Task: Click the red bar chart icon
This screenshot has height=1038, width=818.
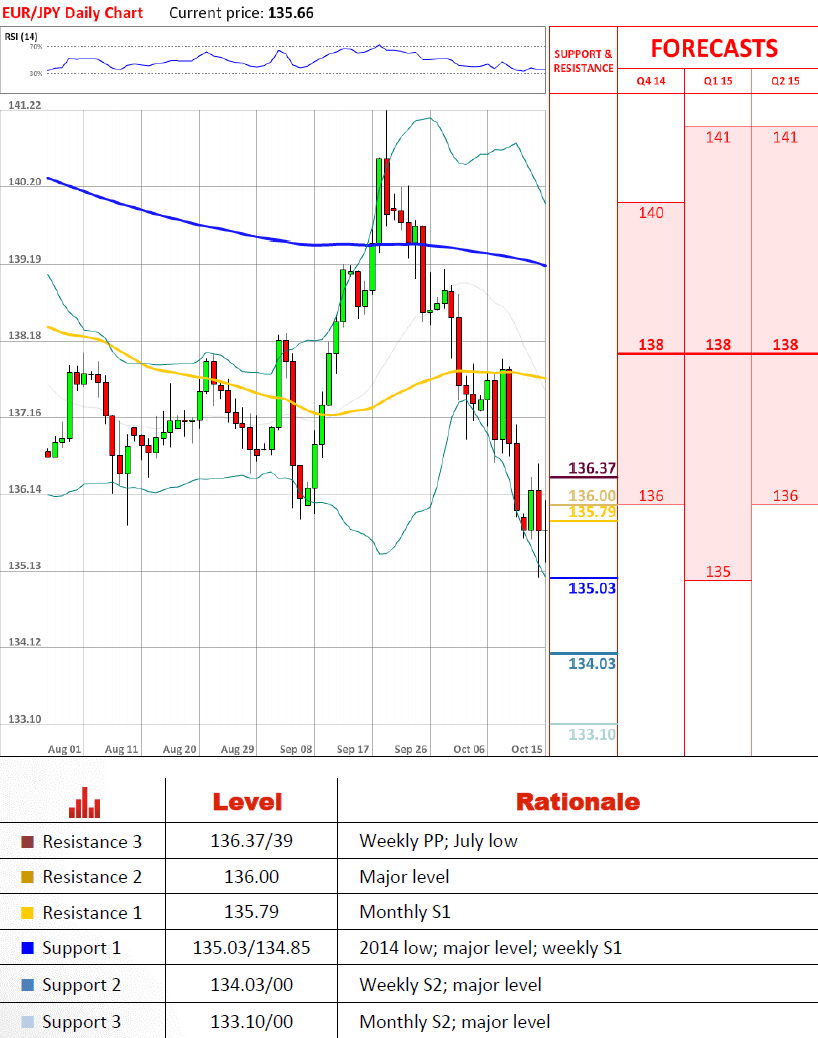Action: [84, 802]
